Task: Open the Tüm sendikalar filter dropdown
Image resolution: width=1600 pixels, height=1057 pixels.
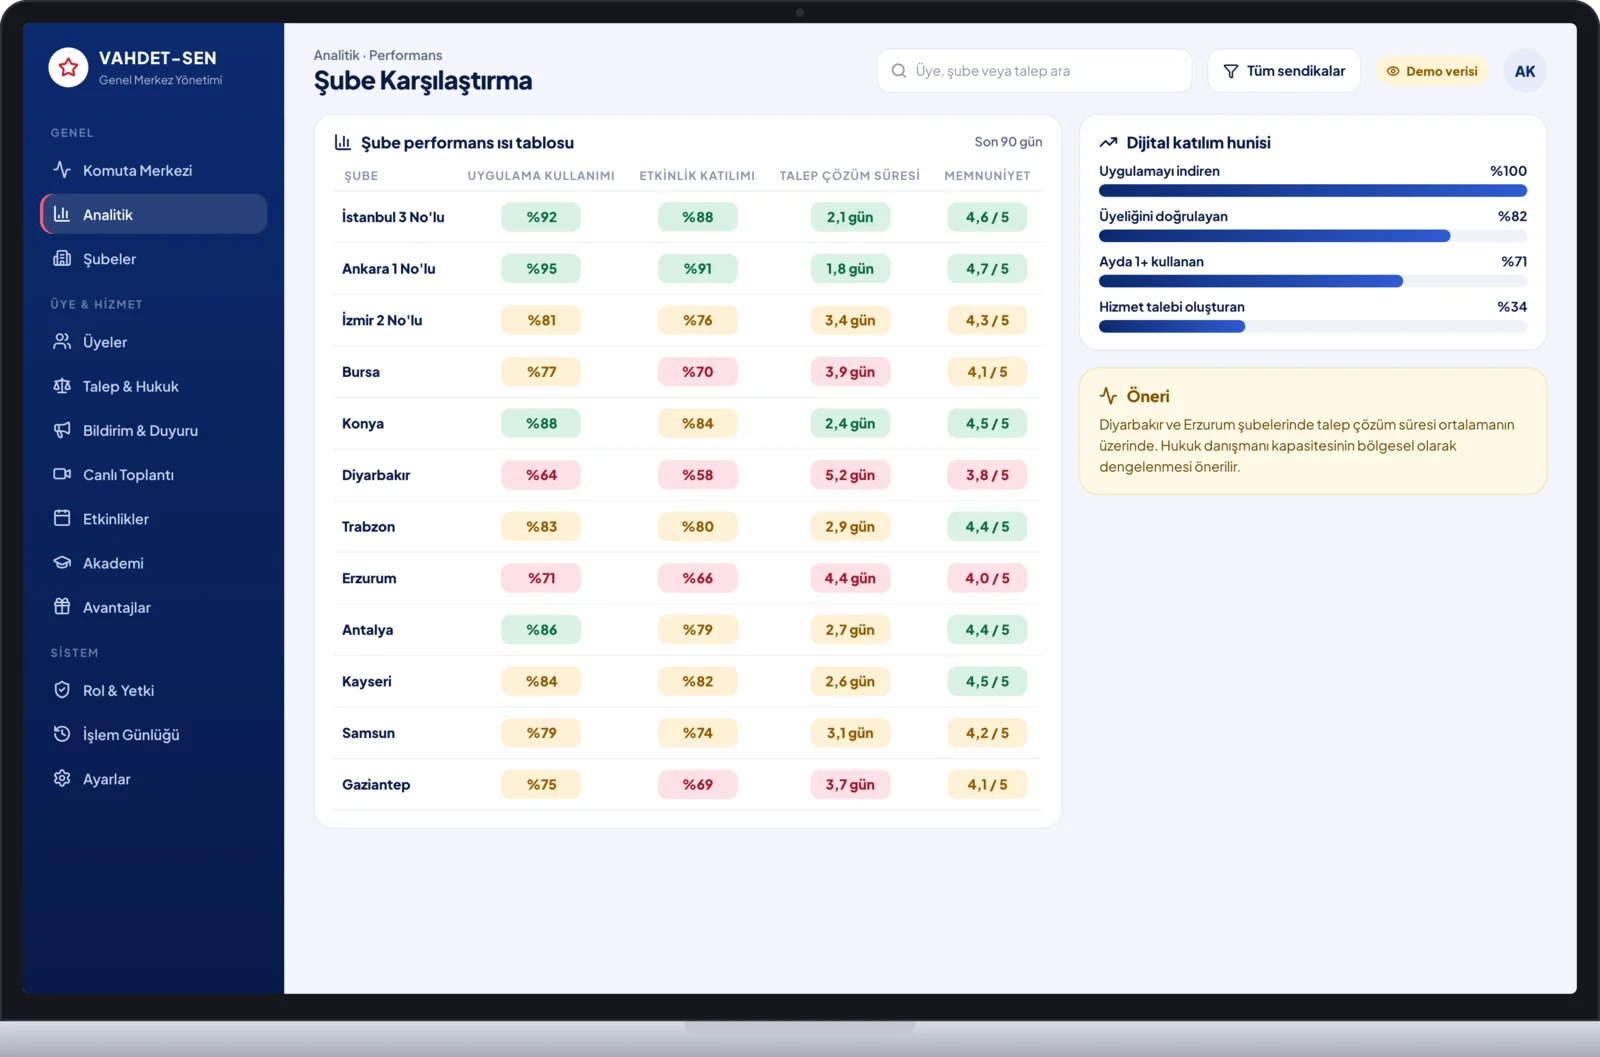Action: (x=1284, y=71)
